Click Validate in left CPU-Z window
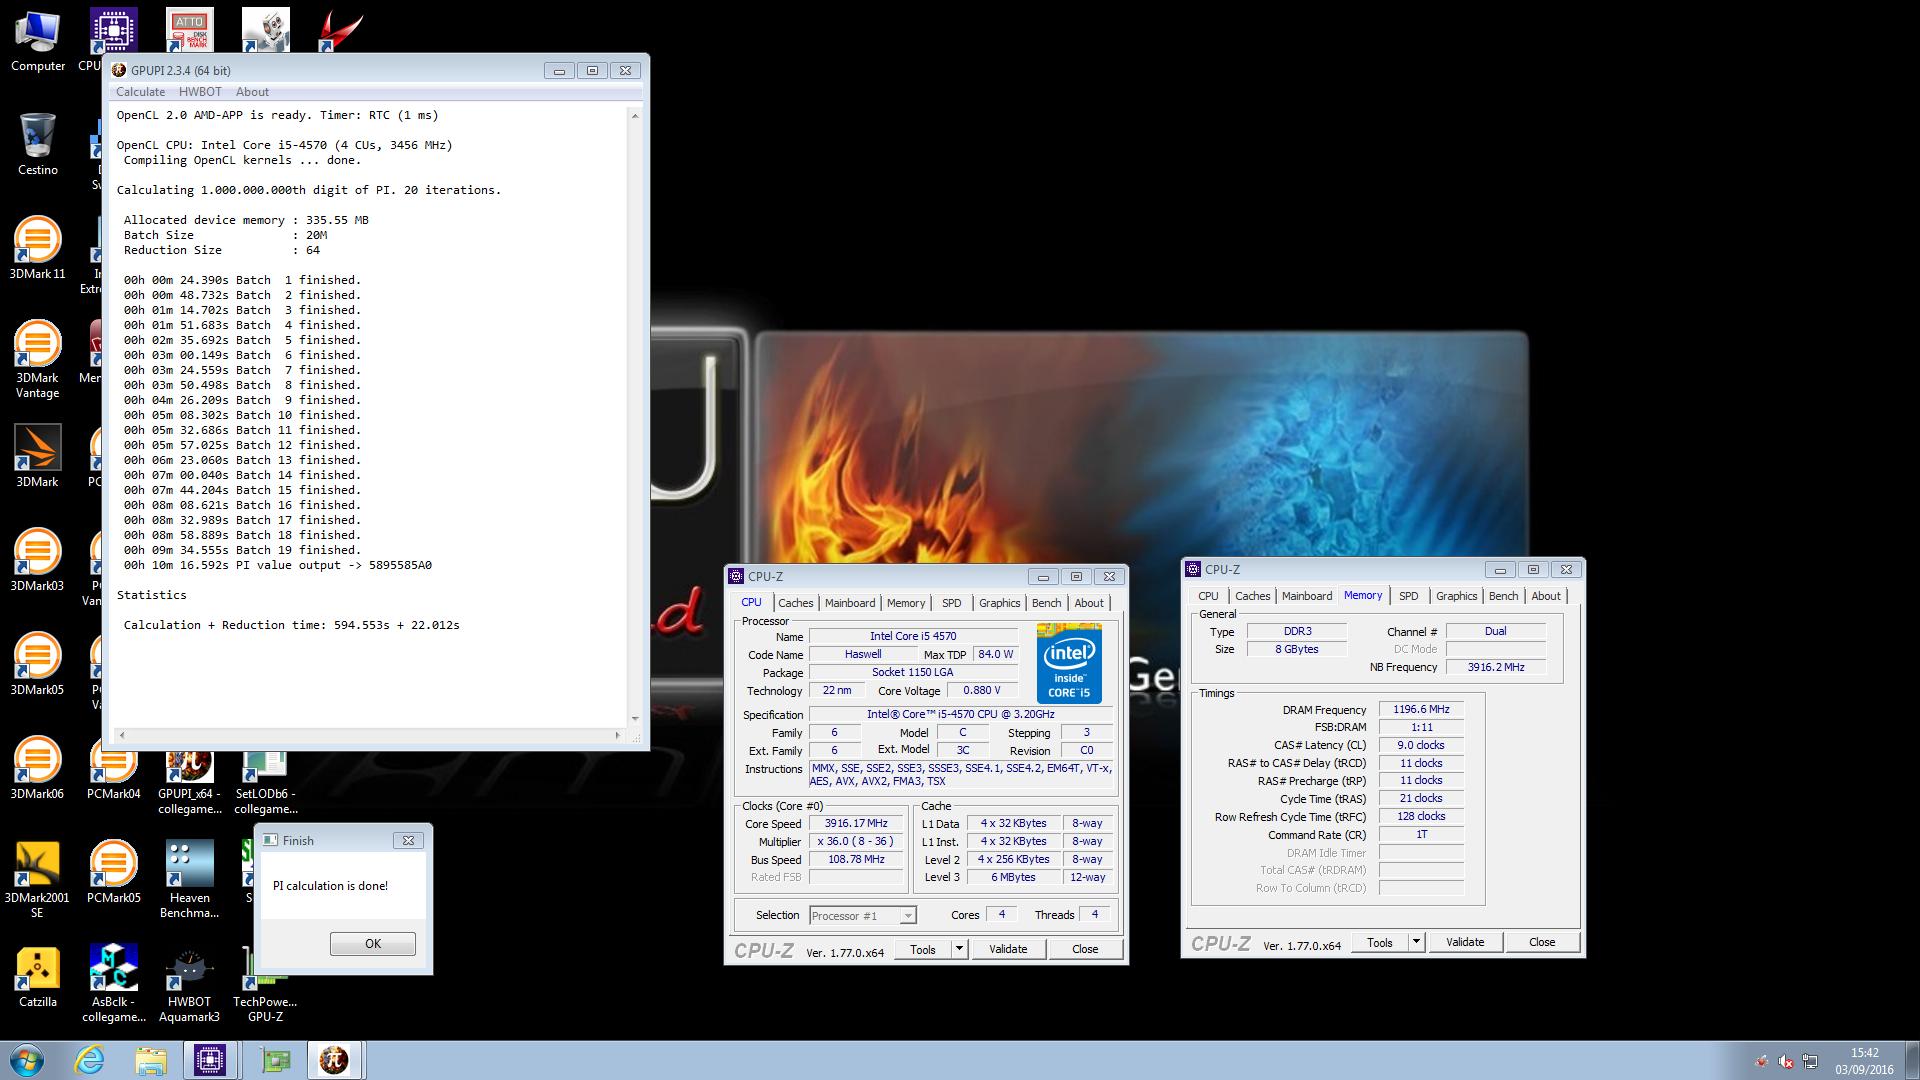The image size is (1920, 1080). coord(1008,949)
